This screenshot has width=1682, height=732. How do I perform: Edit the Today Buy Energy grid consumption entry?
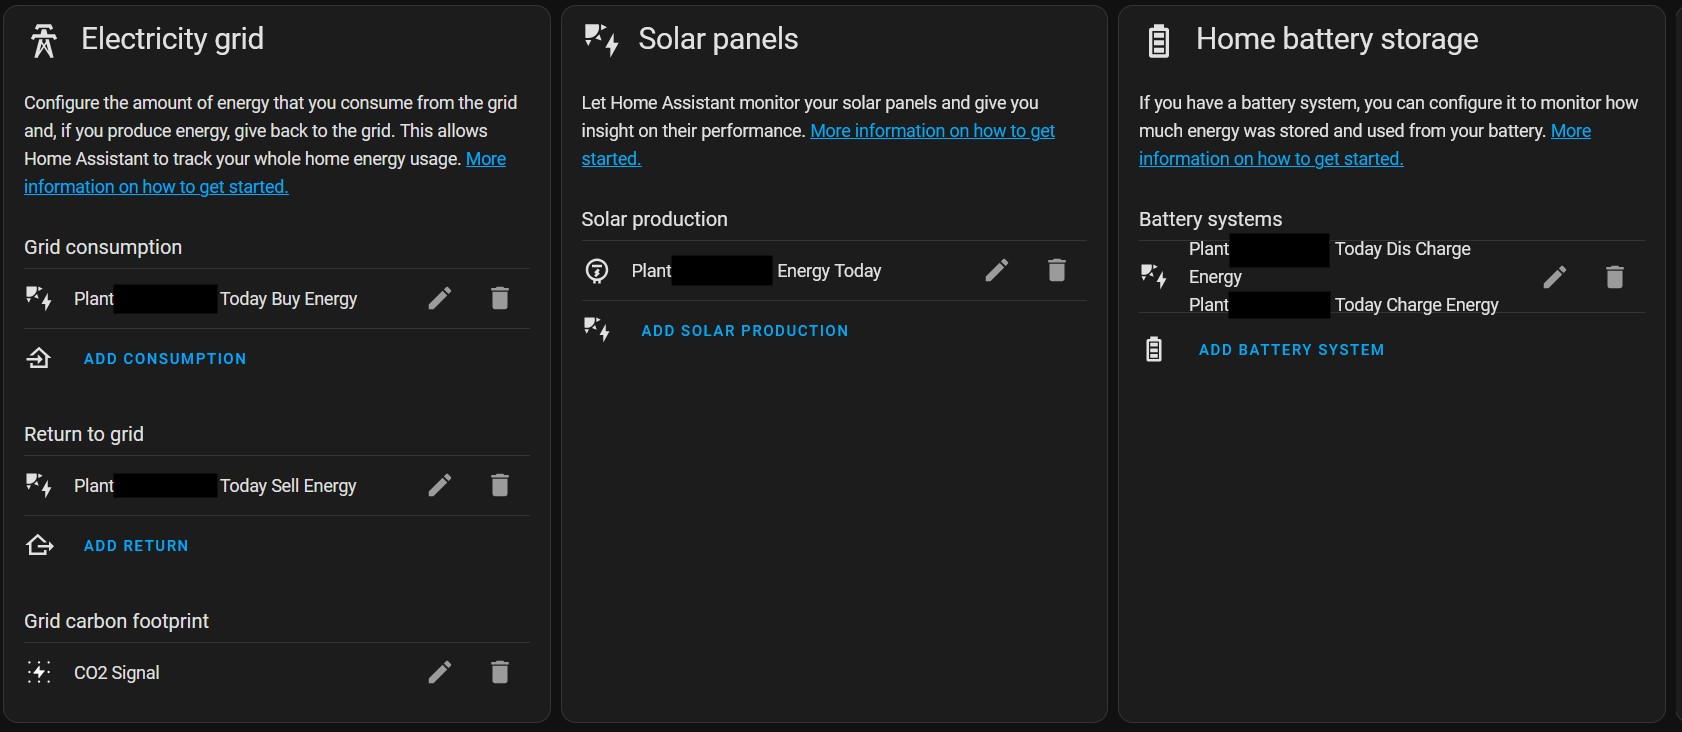pos(440,298)
